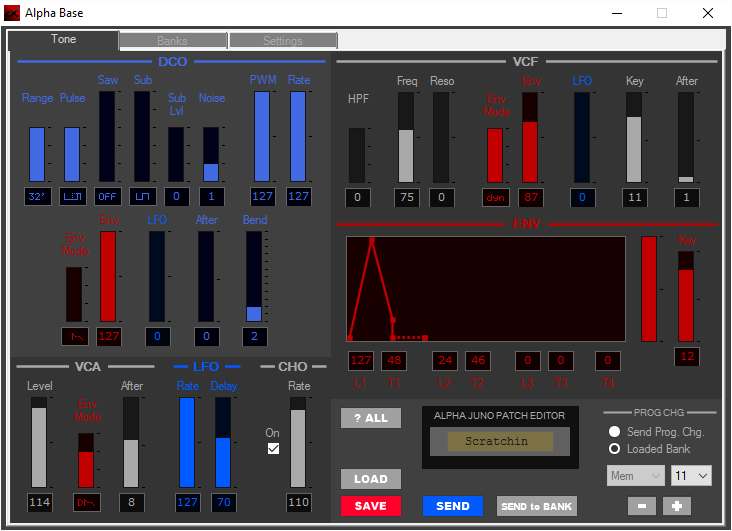Adjust the VCF Env depth slider
Screen dimensions: 732x531
[530, 137]
